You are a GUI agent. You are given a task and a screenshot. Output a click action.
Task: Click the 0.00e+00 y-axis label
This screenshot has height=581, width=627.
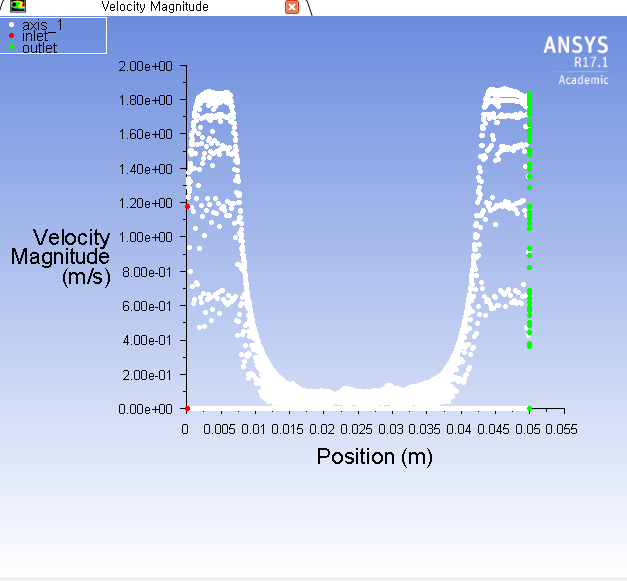point(146,409)
